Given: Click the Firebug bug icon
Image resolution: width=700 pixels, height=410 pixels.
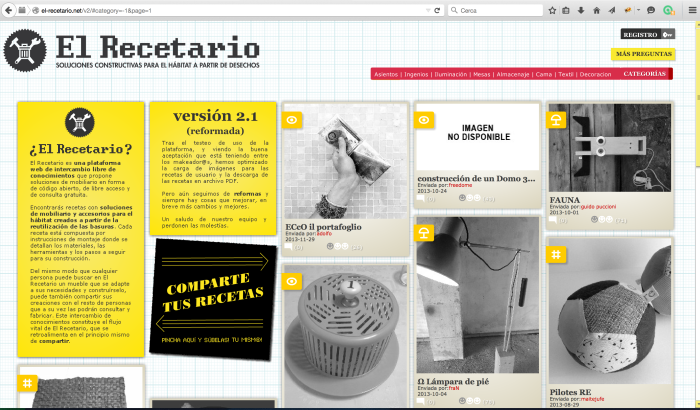Looking at the screenshot, I should coord(628,10).
